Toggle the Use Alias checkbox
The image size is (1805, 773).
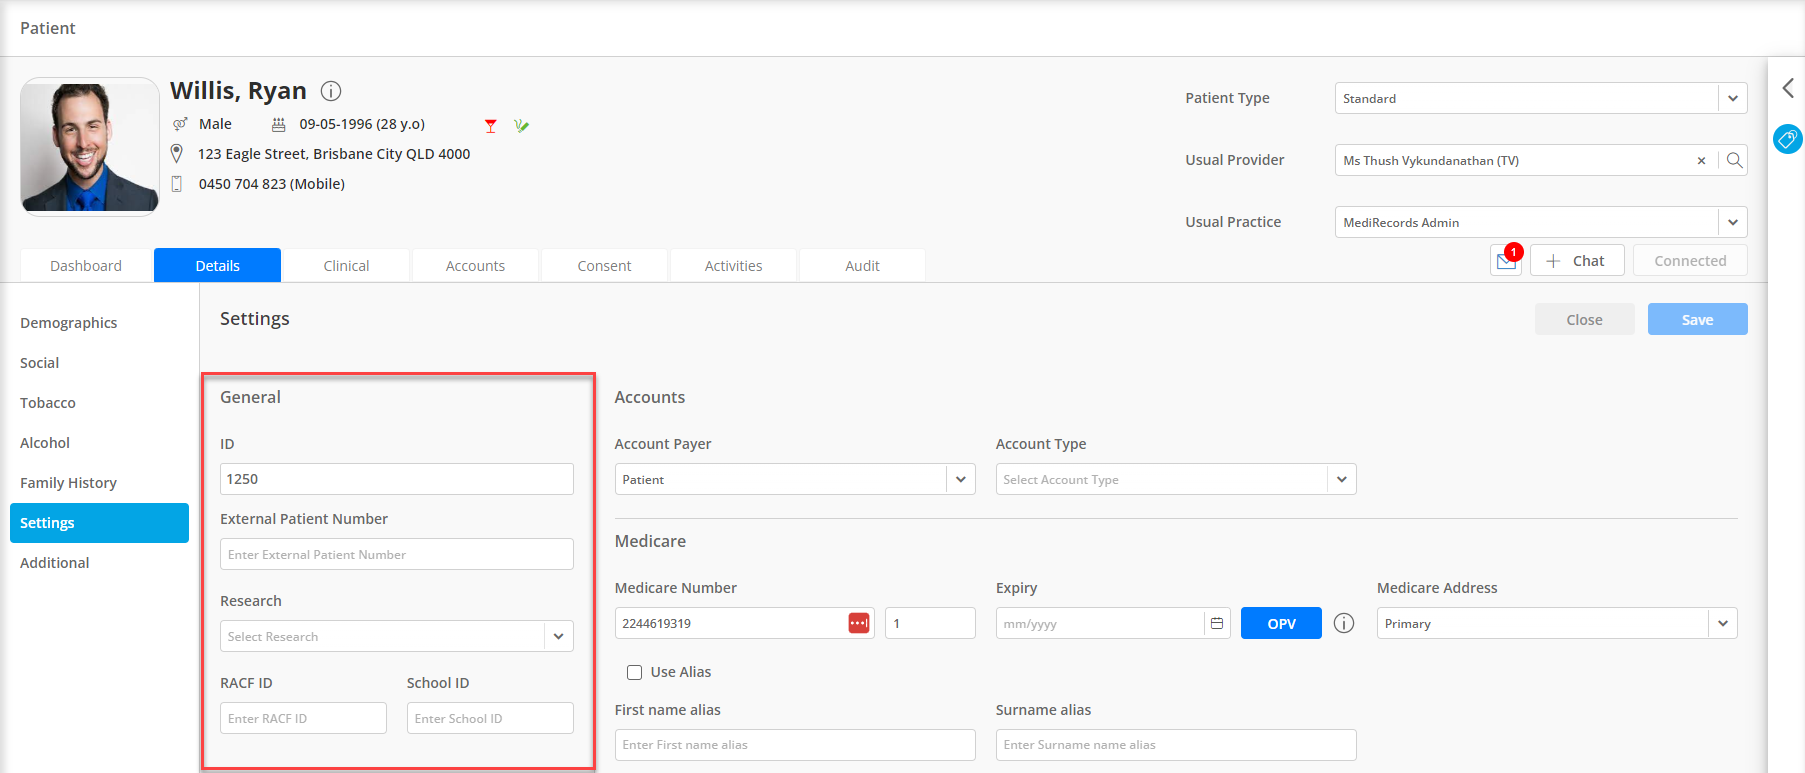tap(634, 672)
